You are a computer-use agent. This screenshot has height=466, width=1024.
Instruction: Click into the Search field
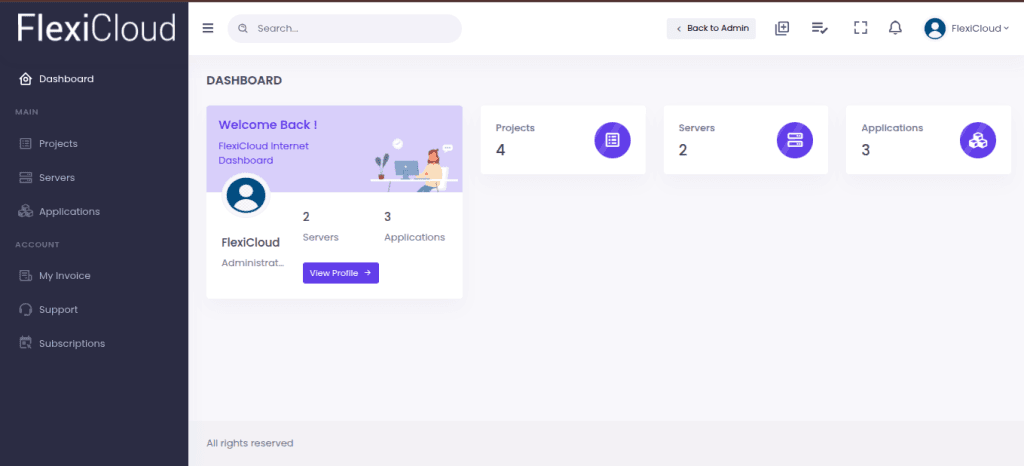pos(350,28)
